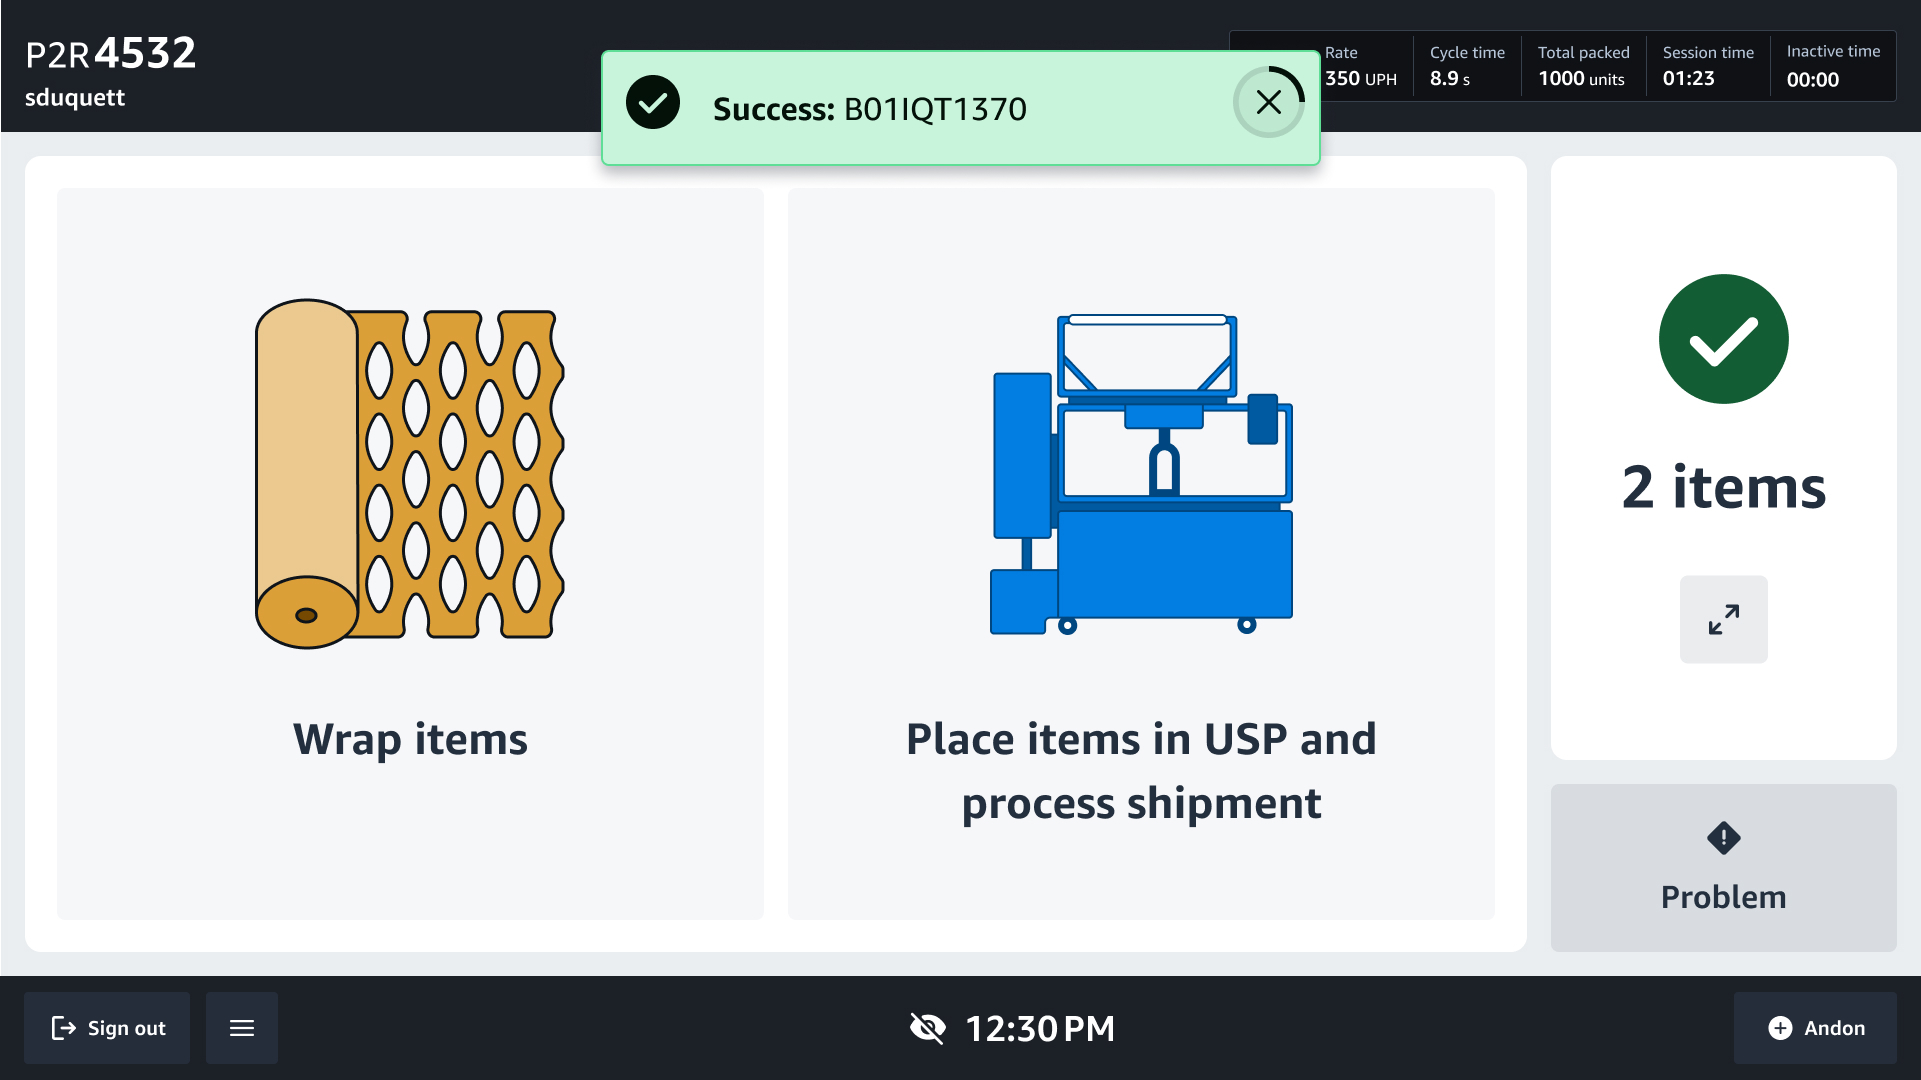Click the green checkmark success circle
Screen dimensions: 1921x1080
pyautogui.click(x=1722, y=339)
